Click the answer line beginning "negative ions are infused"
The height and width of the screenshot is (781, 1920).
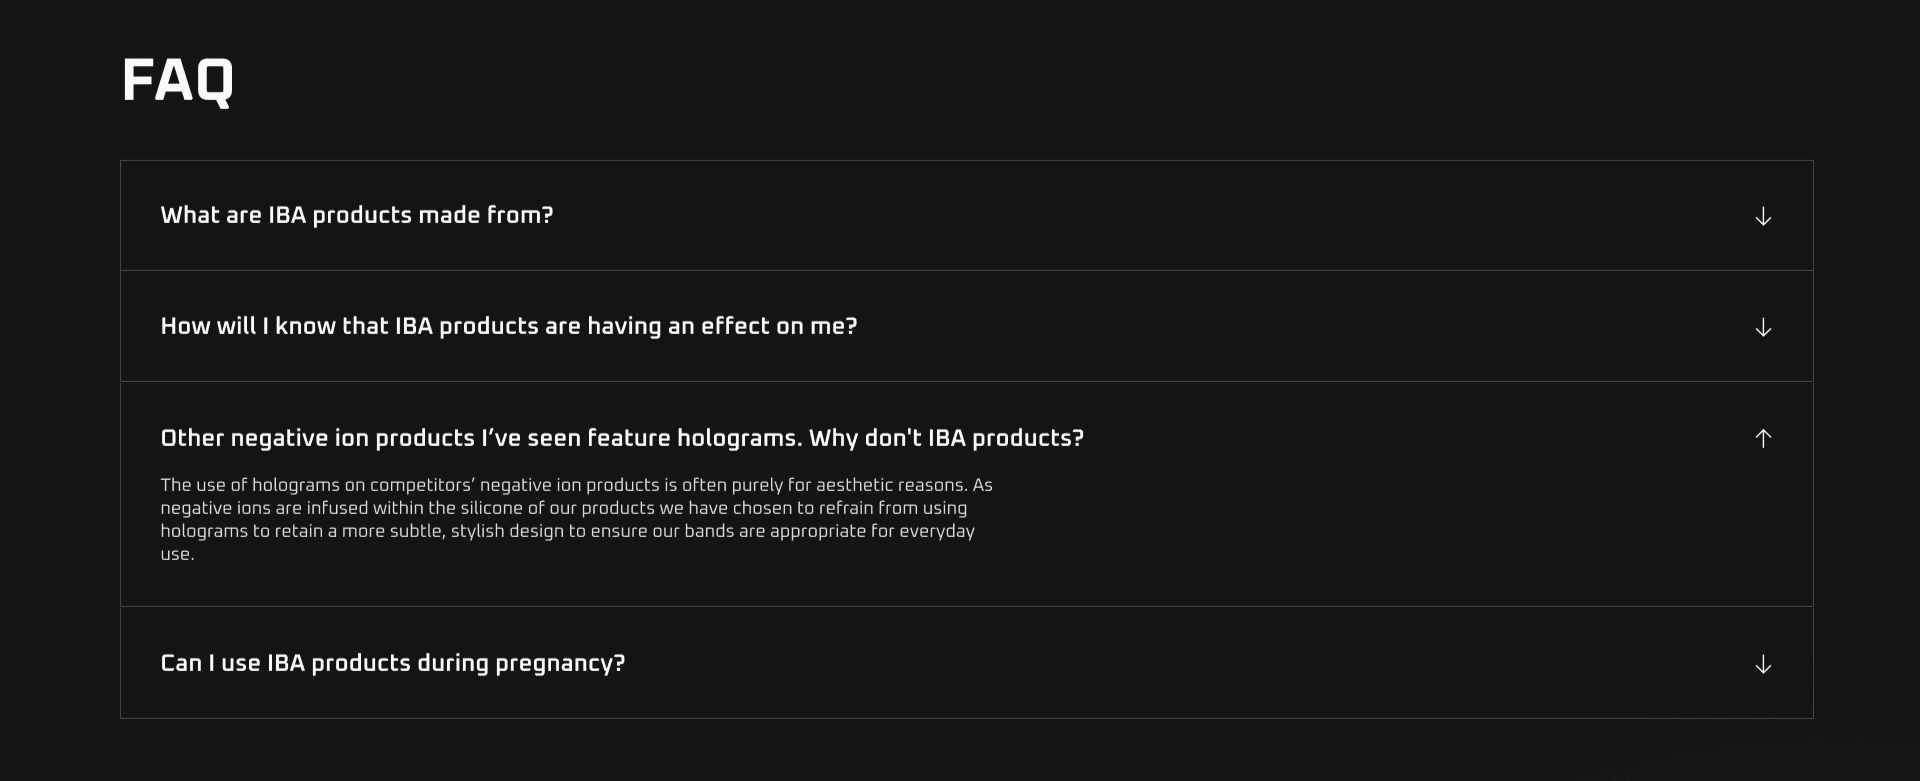point(563,508)
